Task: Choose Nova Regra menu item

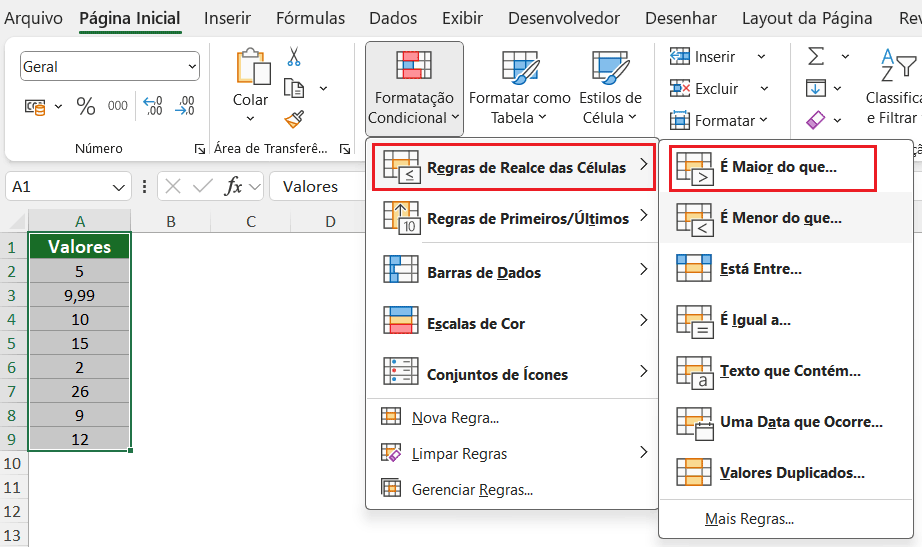Action: (x=512, y=418)
